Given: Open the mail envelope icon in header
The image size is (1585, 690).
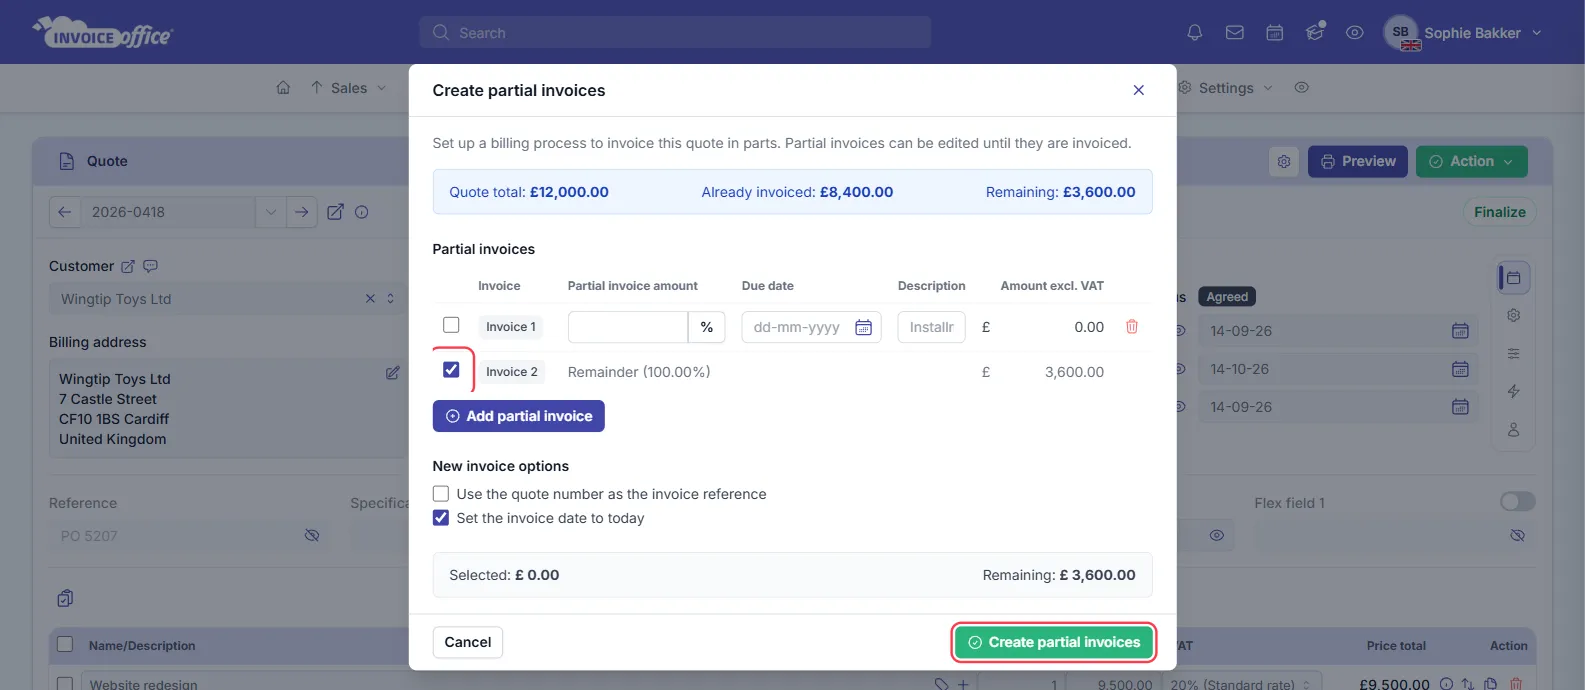Looking at the screenshot, I should tap(1235, 33).
